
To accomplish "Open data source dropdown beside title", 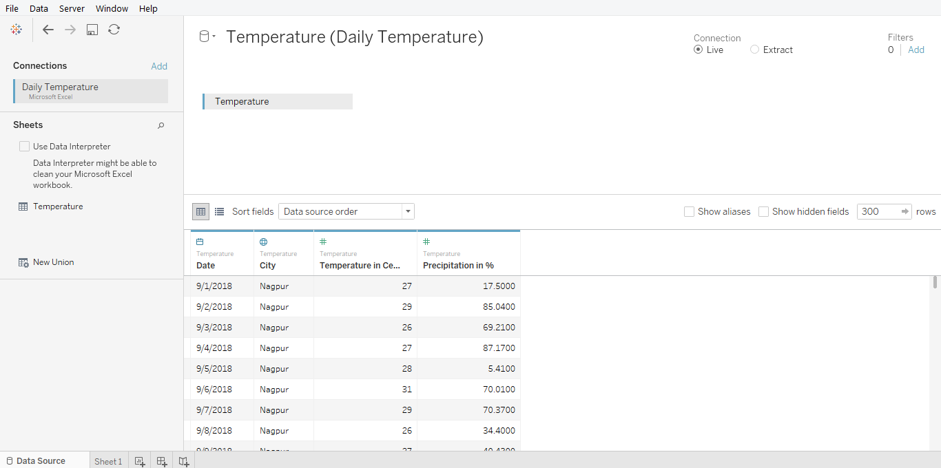I will (207, 37).
